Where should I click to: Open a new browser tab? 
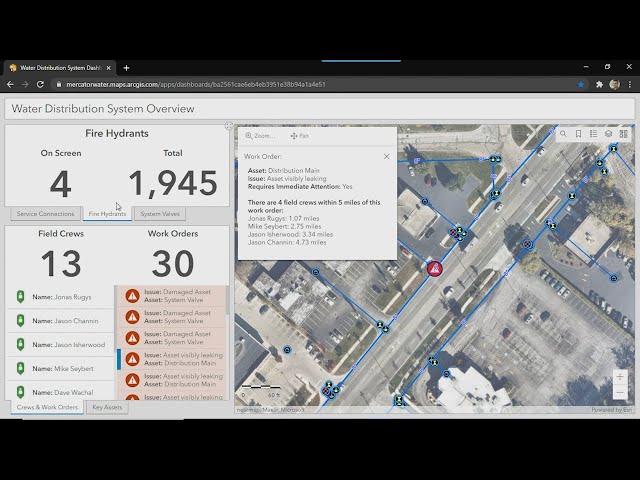[x=127, y=68]
